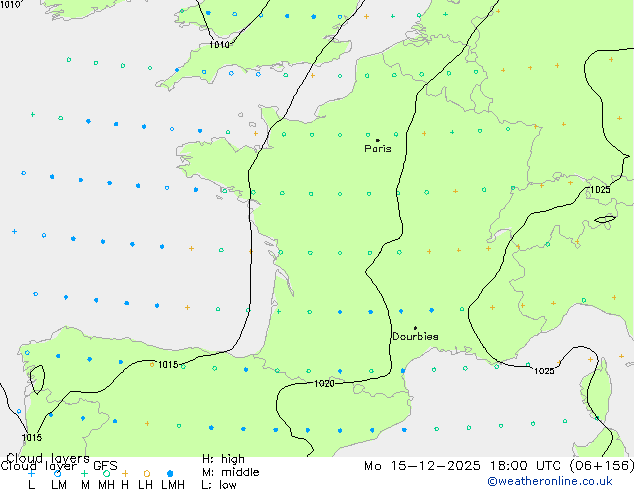Click the blue plus L legend symbol

[x=32, y=473]
